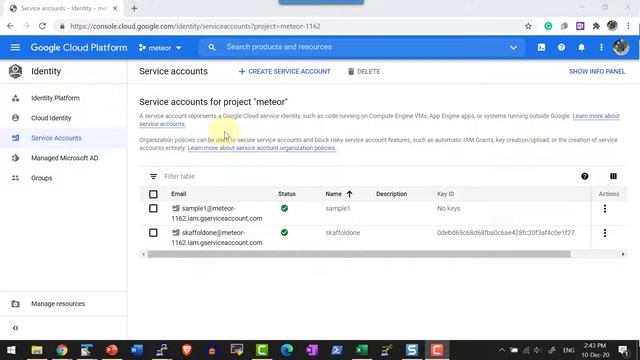The image size is (640, 360).
Task: Open the header more options menu
Action: pos(601,47)
